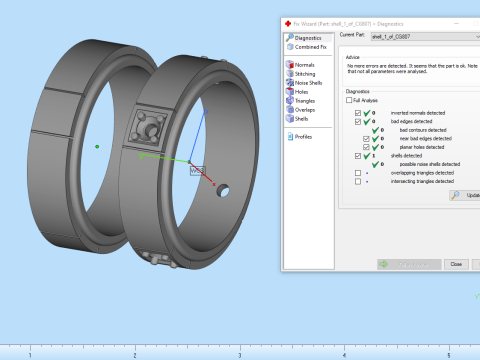Click the Diagnostics magnifier icon

click(x=290, y=37)
